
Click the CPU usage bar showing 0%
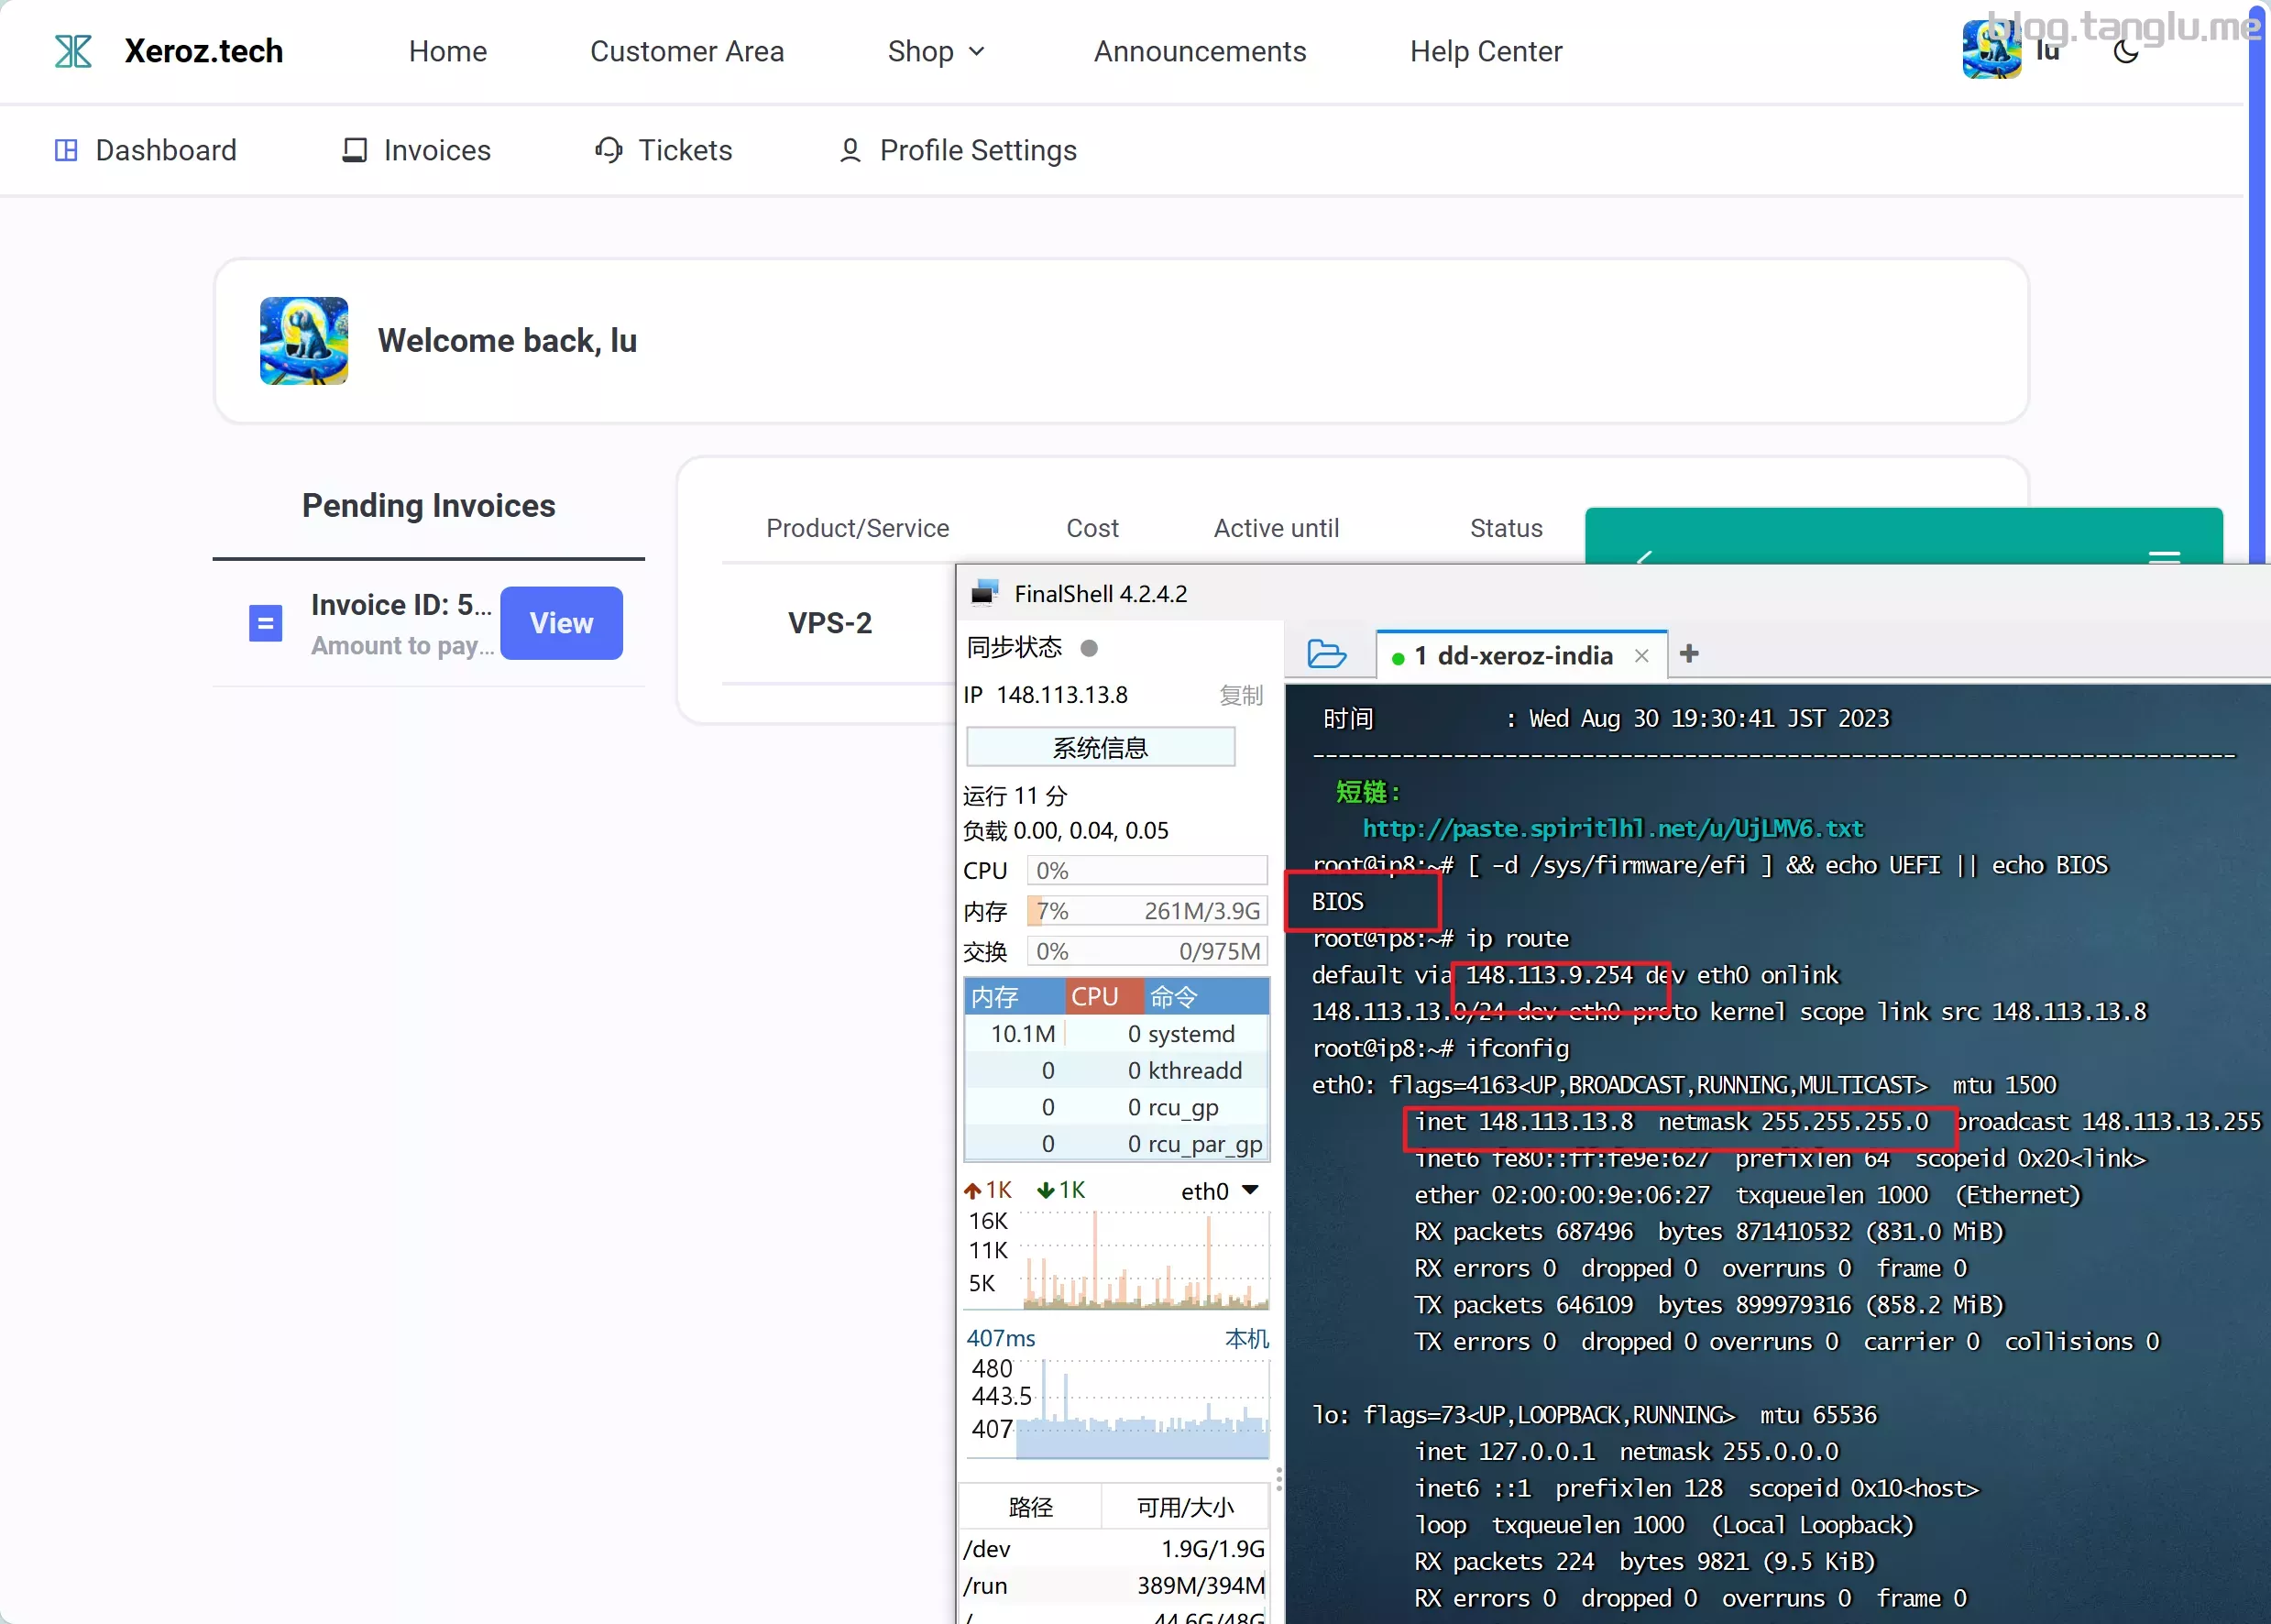point(1147,870)
